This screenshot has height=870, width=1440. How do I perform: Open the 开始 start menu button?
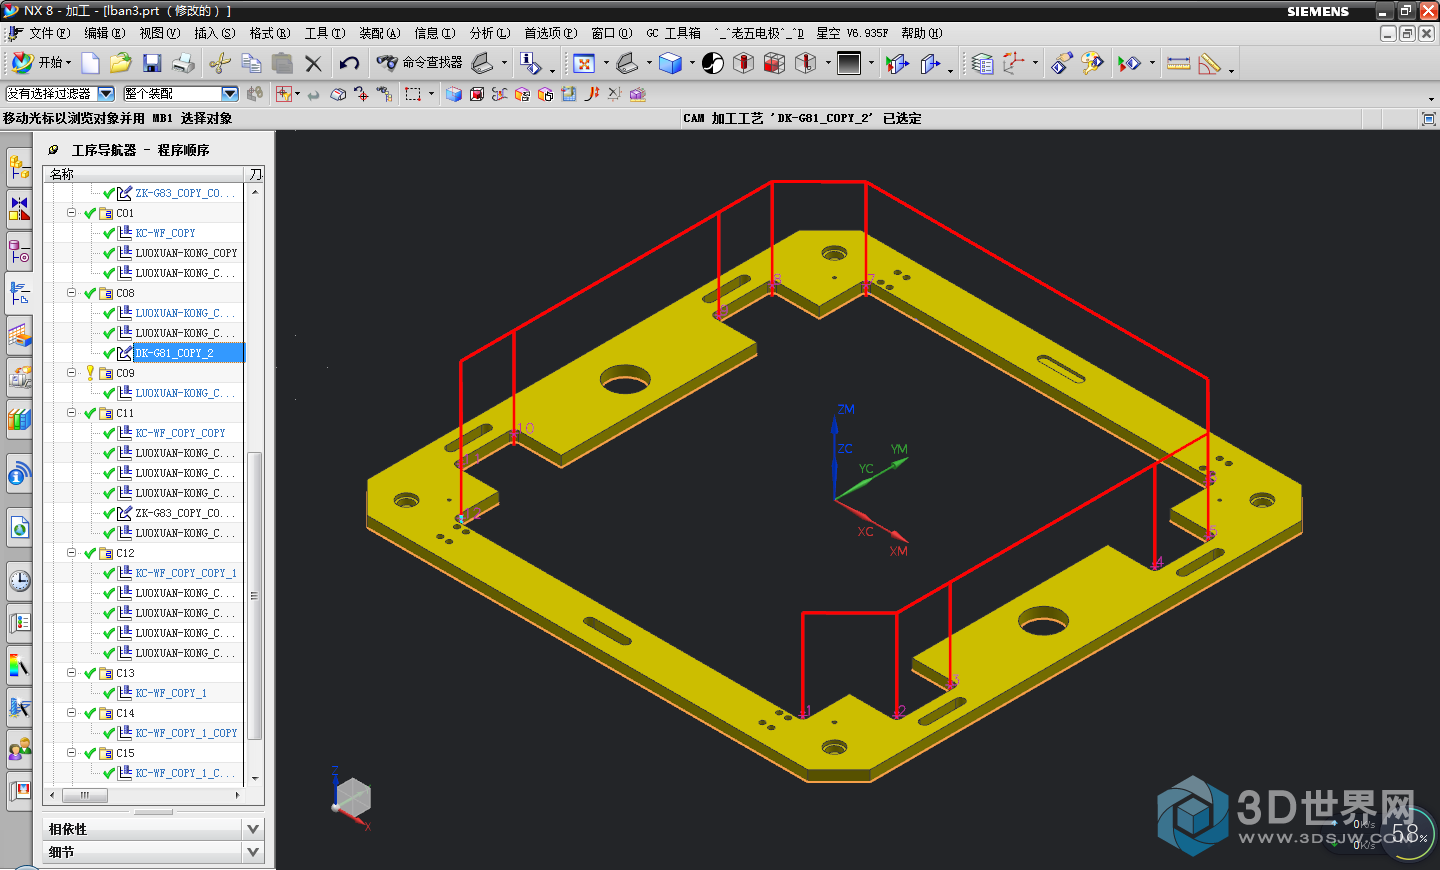pyautogui.click(x=41, y=63)
